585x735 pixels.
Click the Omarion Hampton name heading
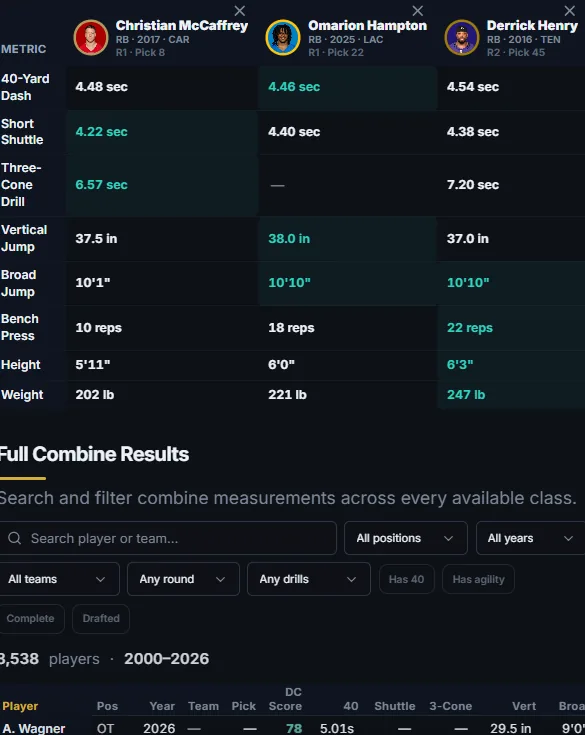click(368, 25)
